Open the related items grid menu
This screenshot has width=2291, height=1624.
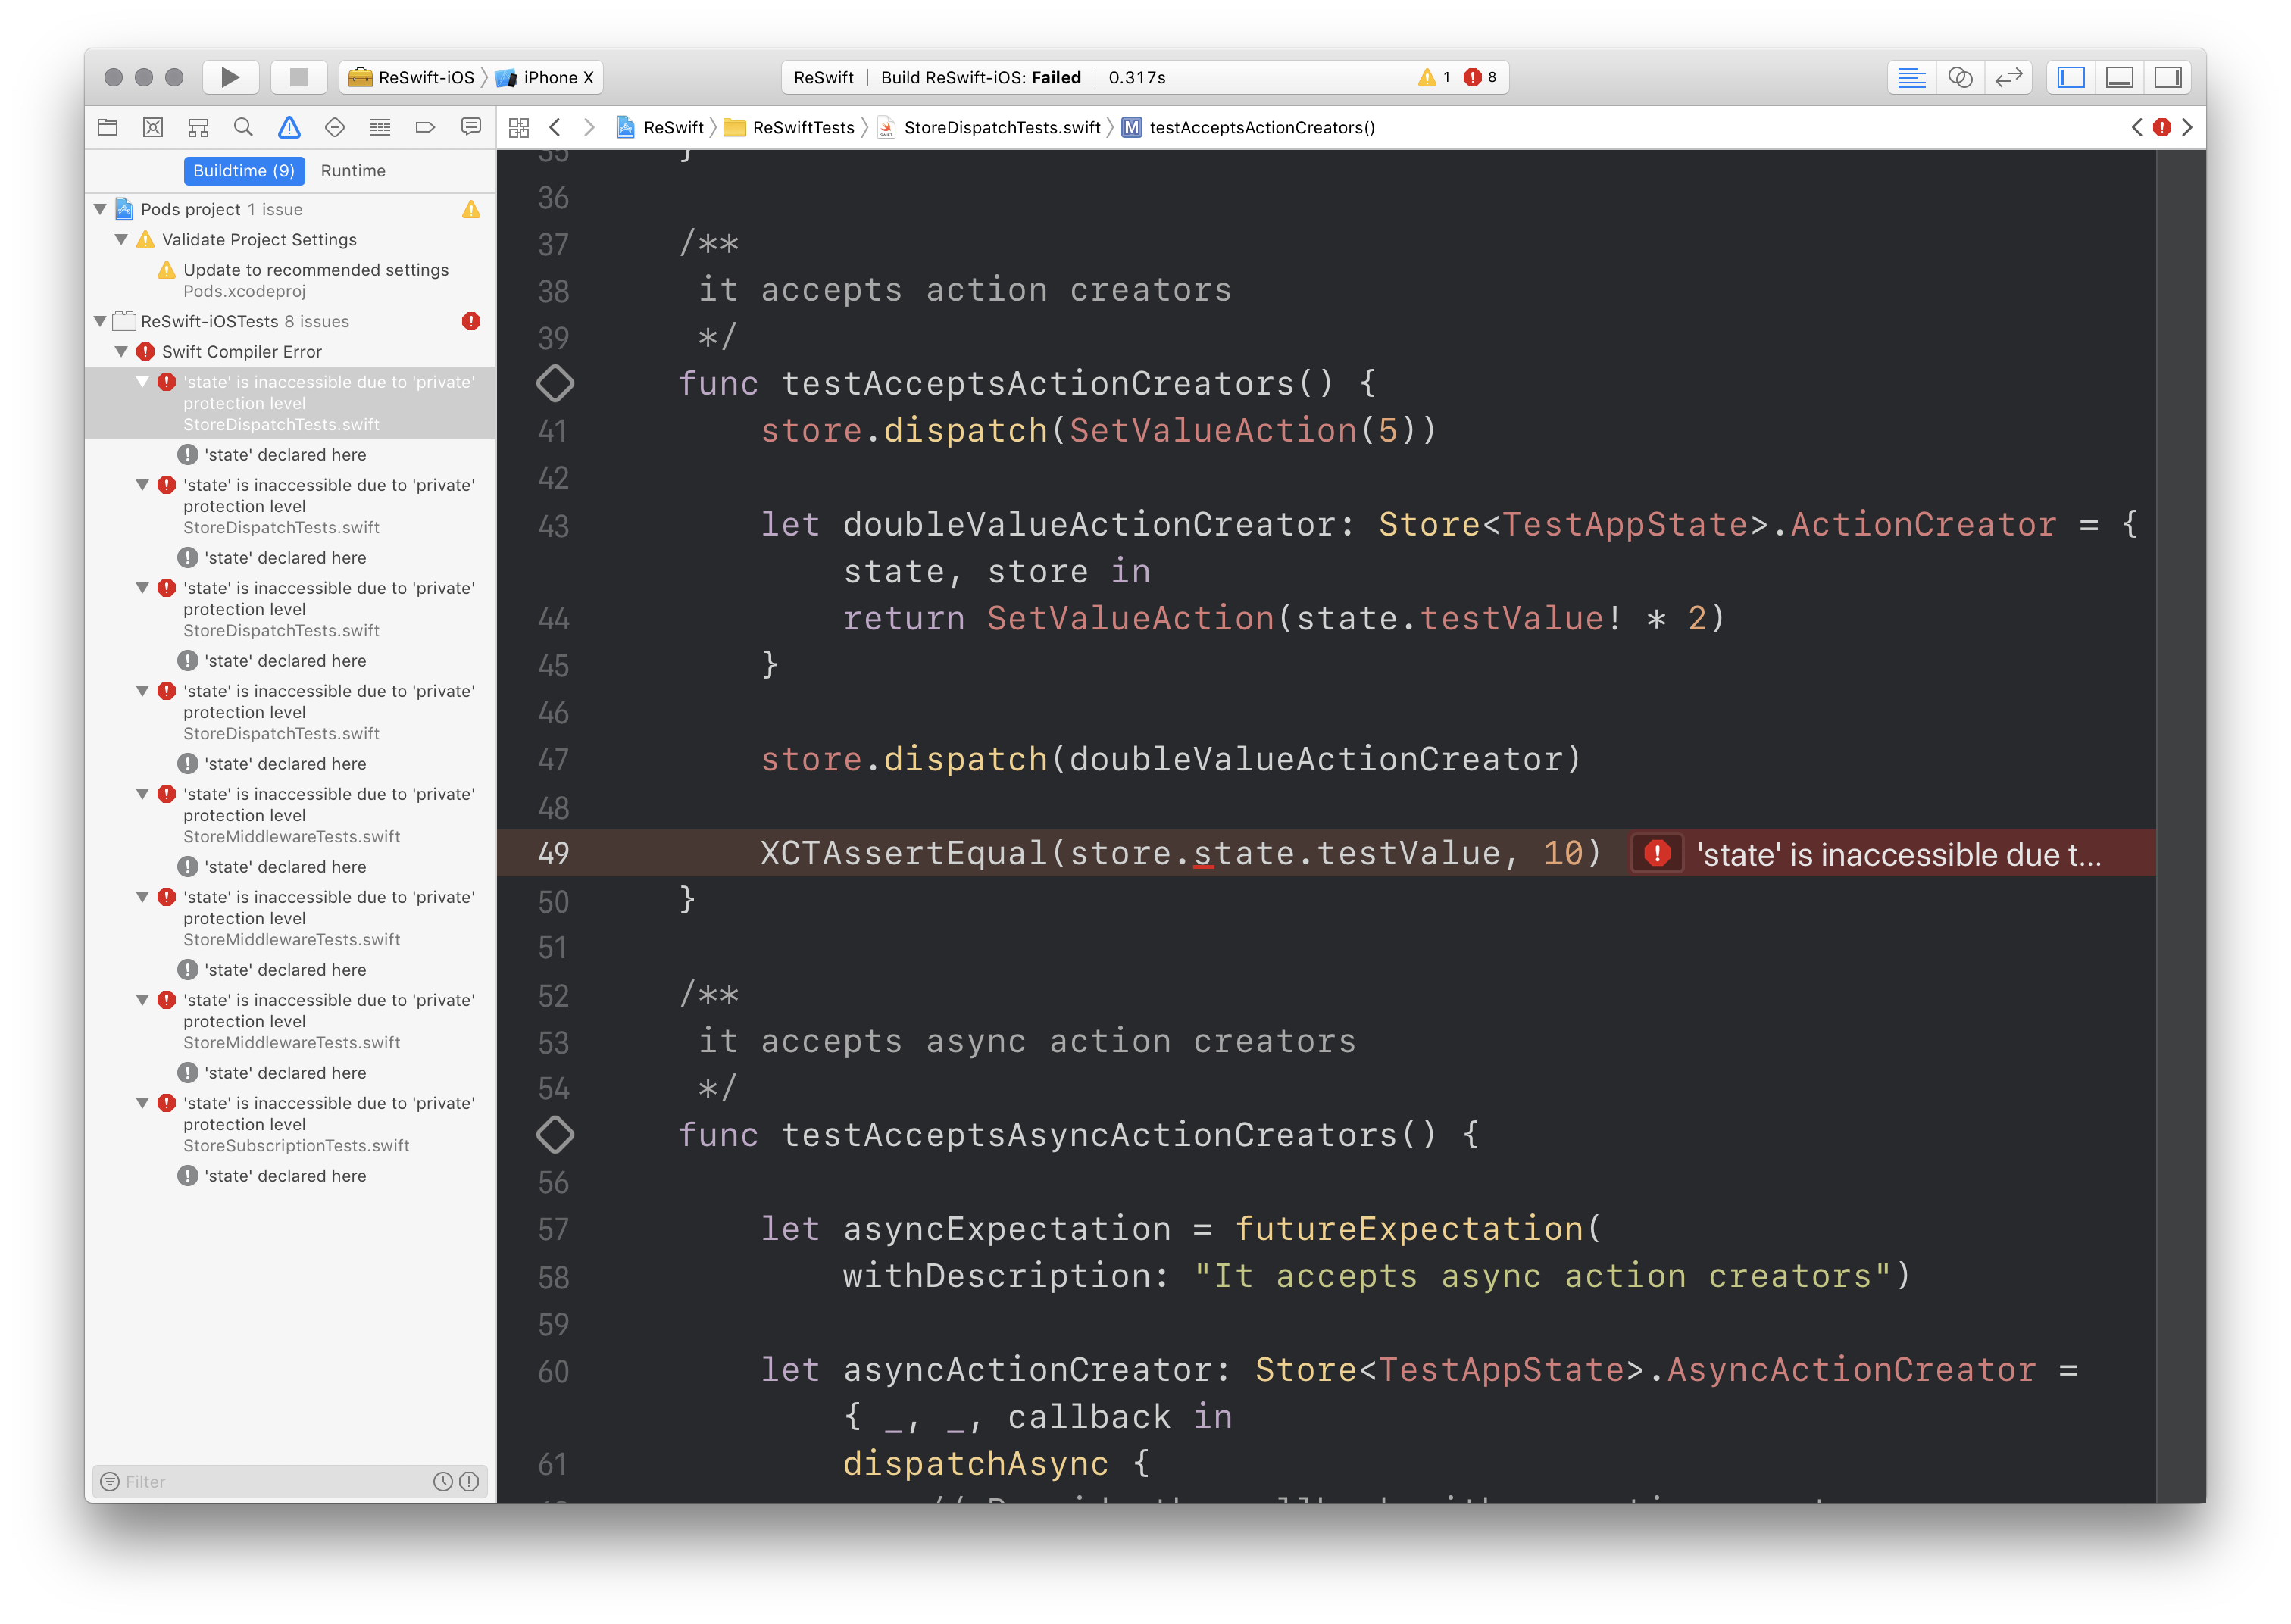coord(519,127)
